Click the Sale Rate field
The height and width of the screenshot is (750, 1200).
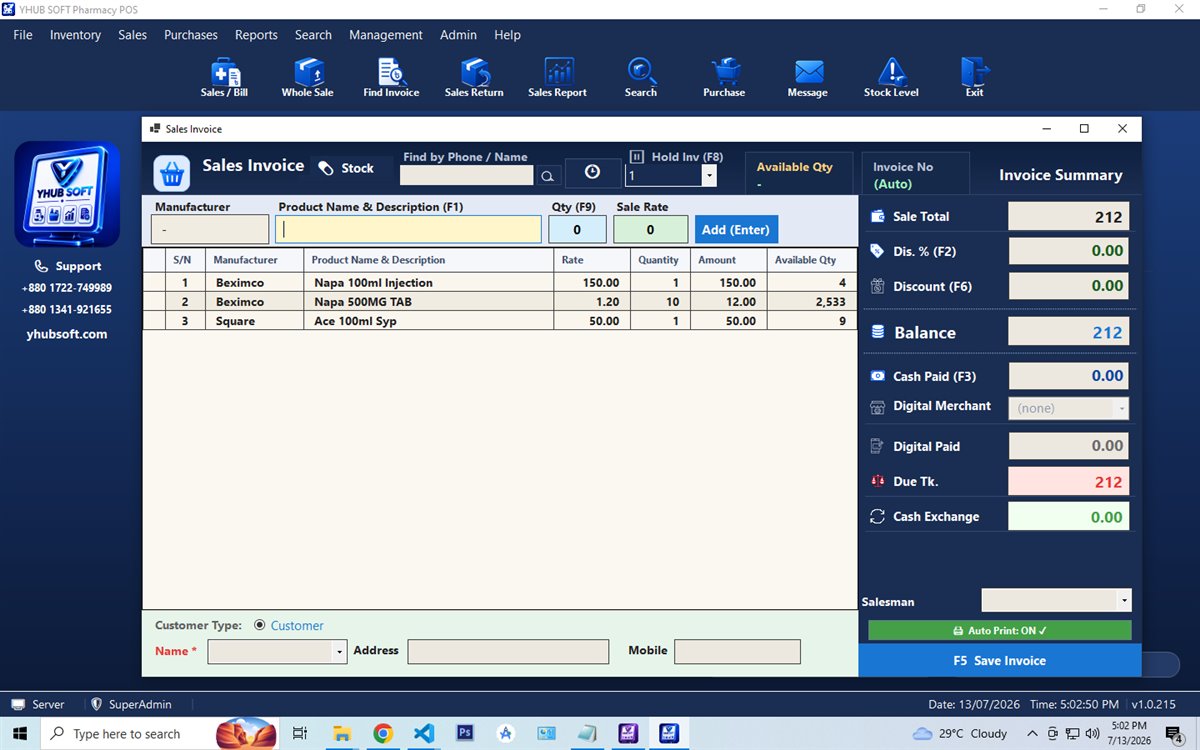point(650,229)
